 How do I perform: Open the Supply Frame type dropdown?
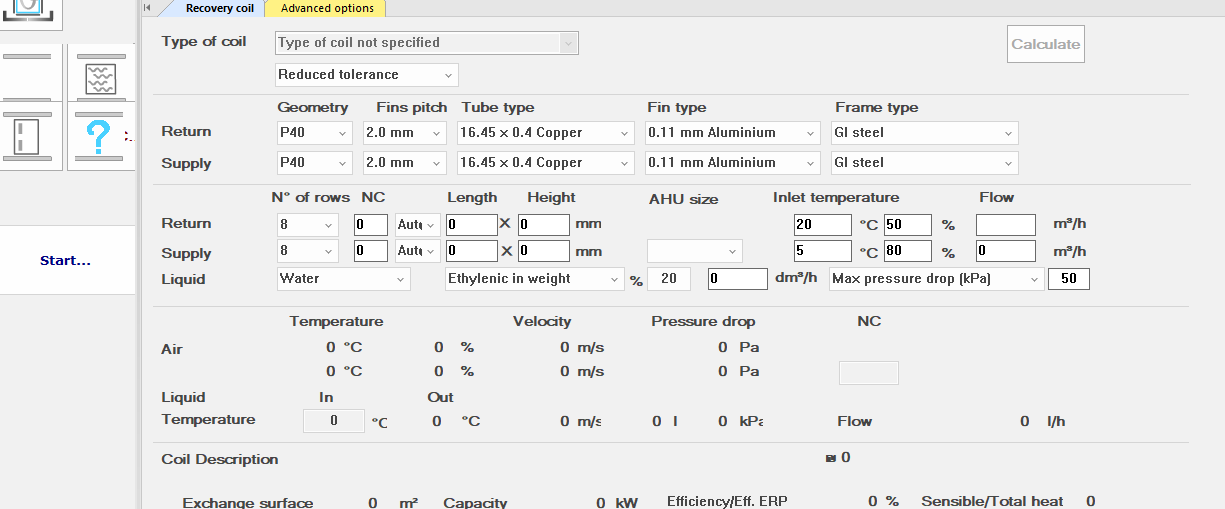point(925,163)
